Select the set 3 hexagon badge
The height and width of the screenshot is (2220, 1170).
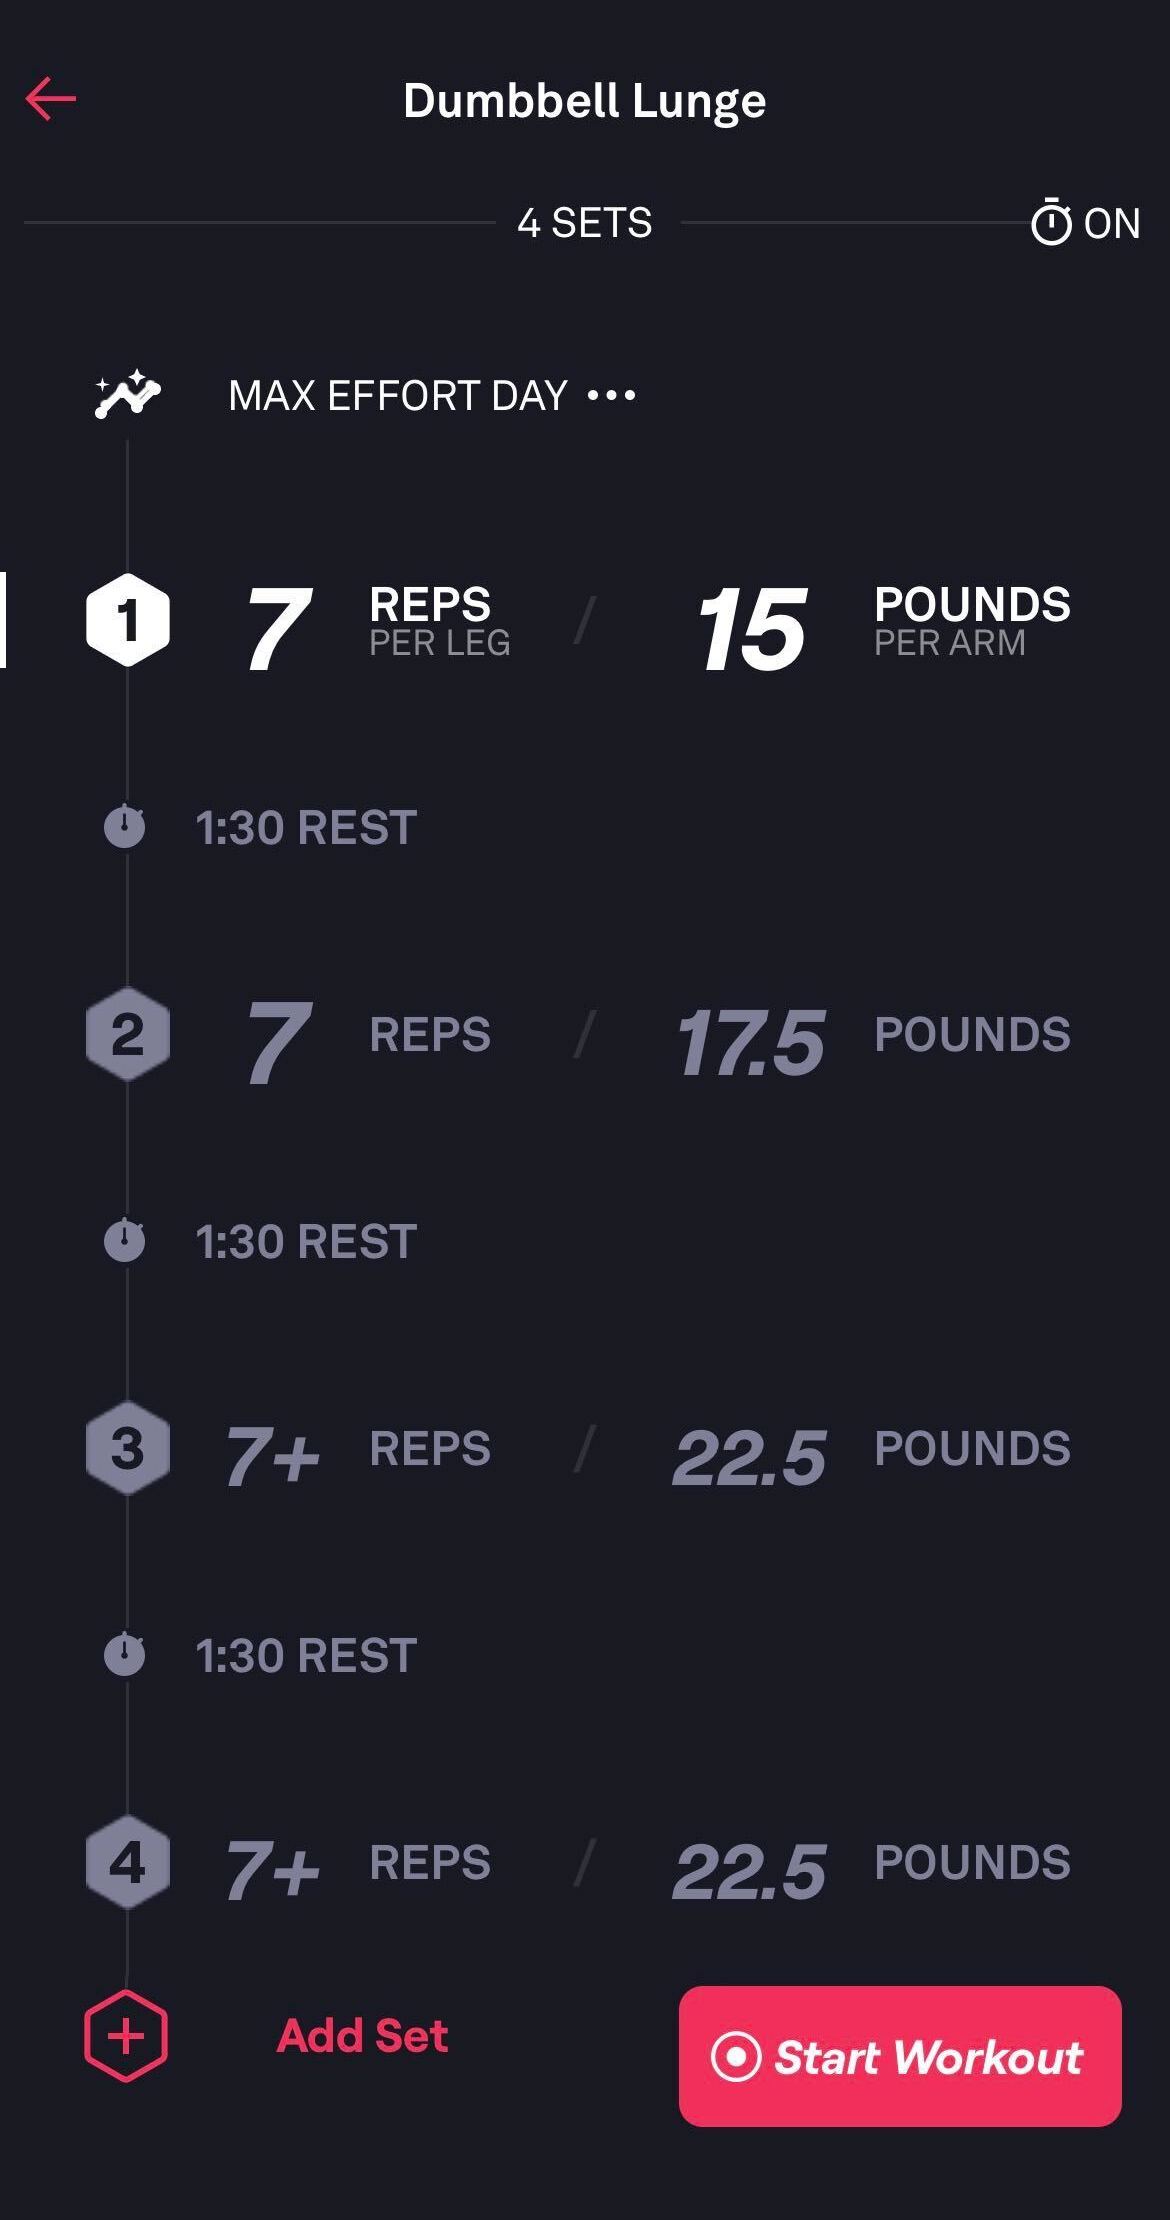[127, 1448]
